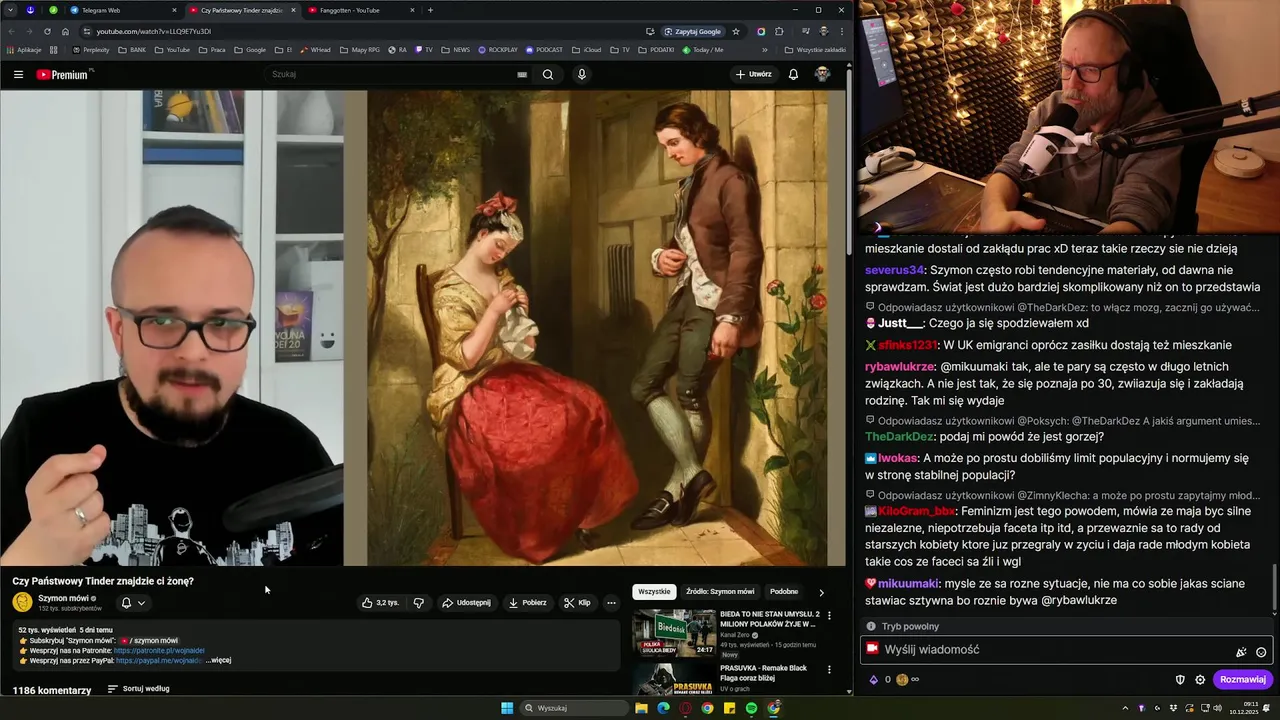Screen dimensions: 1280x720
Task: Show hidden system tray icons chevron
Action: click(1123, 708)
